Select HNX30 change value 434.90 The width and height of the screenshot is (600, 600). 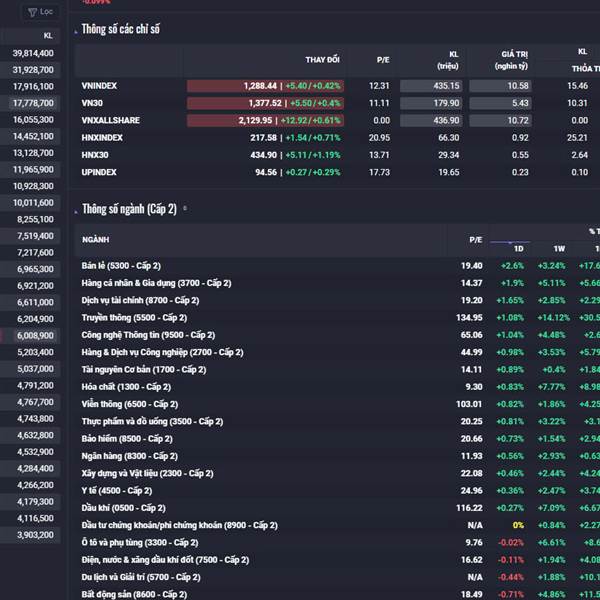point(263,155)
